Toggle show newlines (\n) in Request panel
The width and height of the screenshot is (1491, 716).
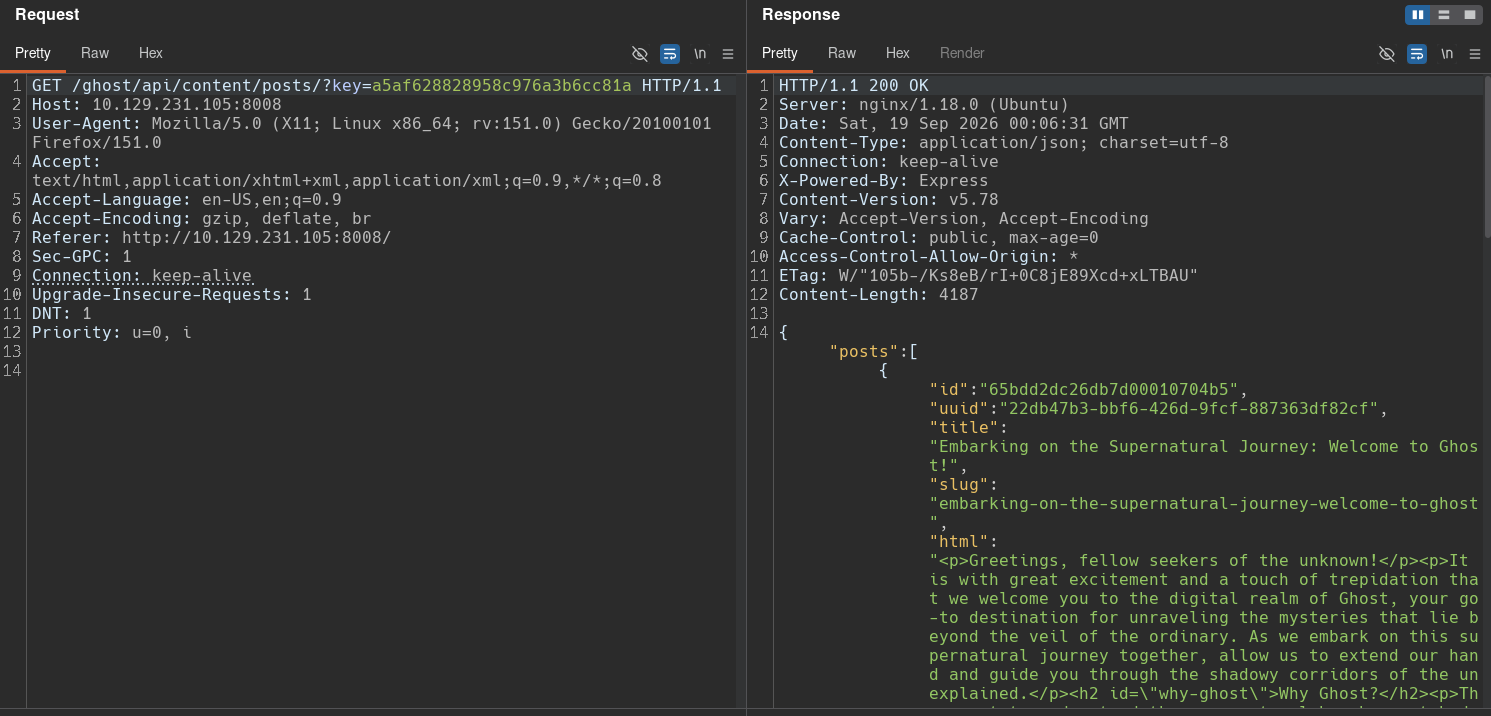pyautogui.click(x=700, y=53)
